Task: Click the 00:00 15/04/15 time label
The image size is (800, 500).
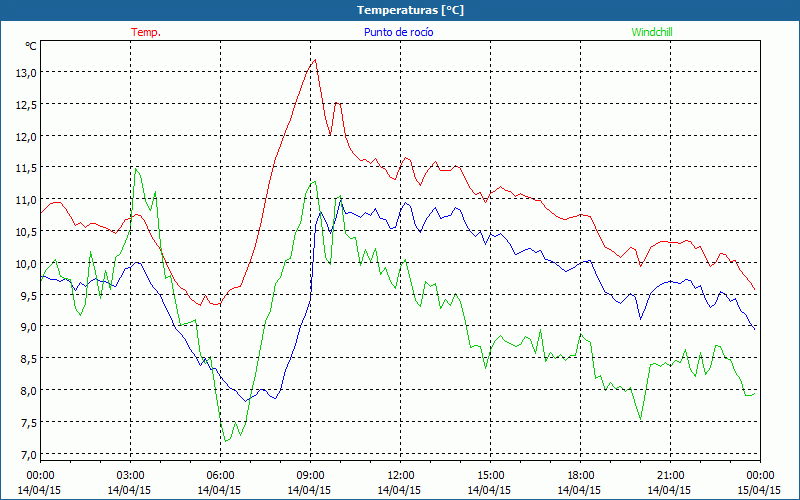Action: pos(760,483)
